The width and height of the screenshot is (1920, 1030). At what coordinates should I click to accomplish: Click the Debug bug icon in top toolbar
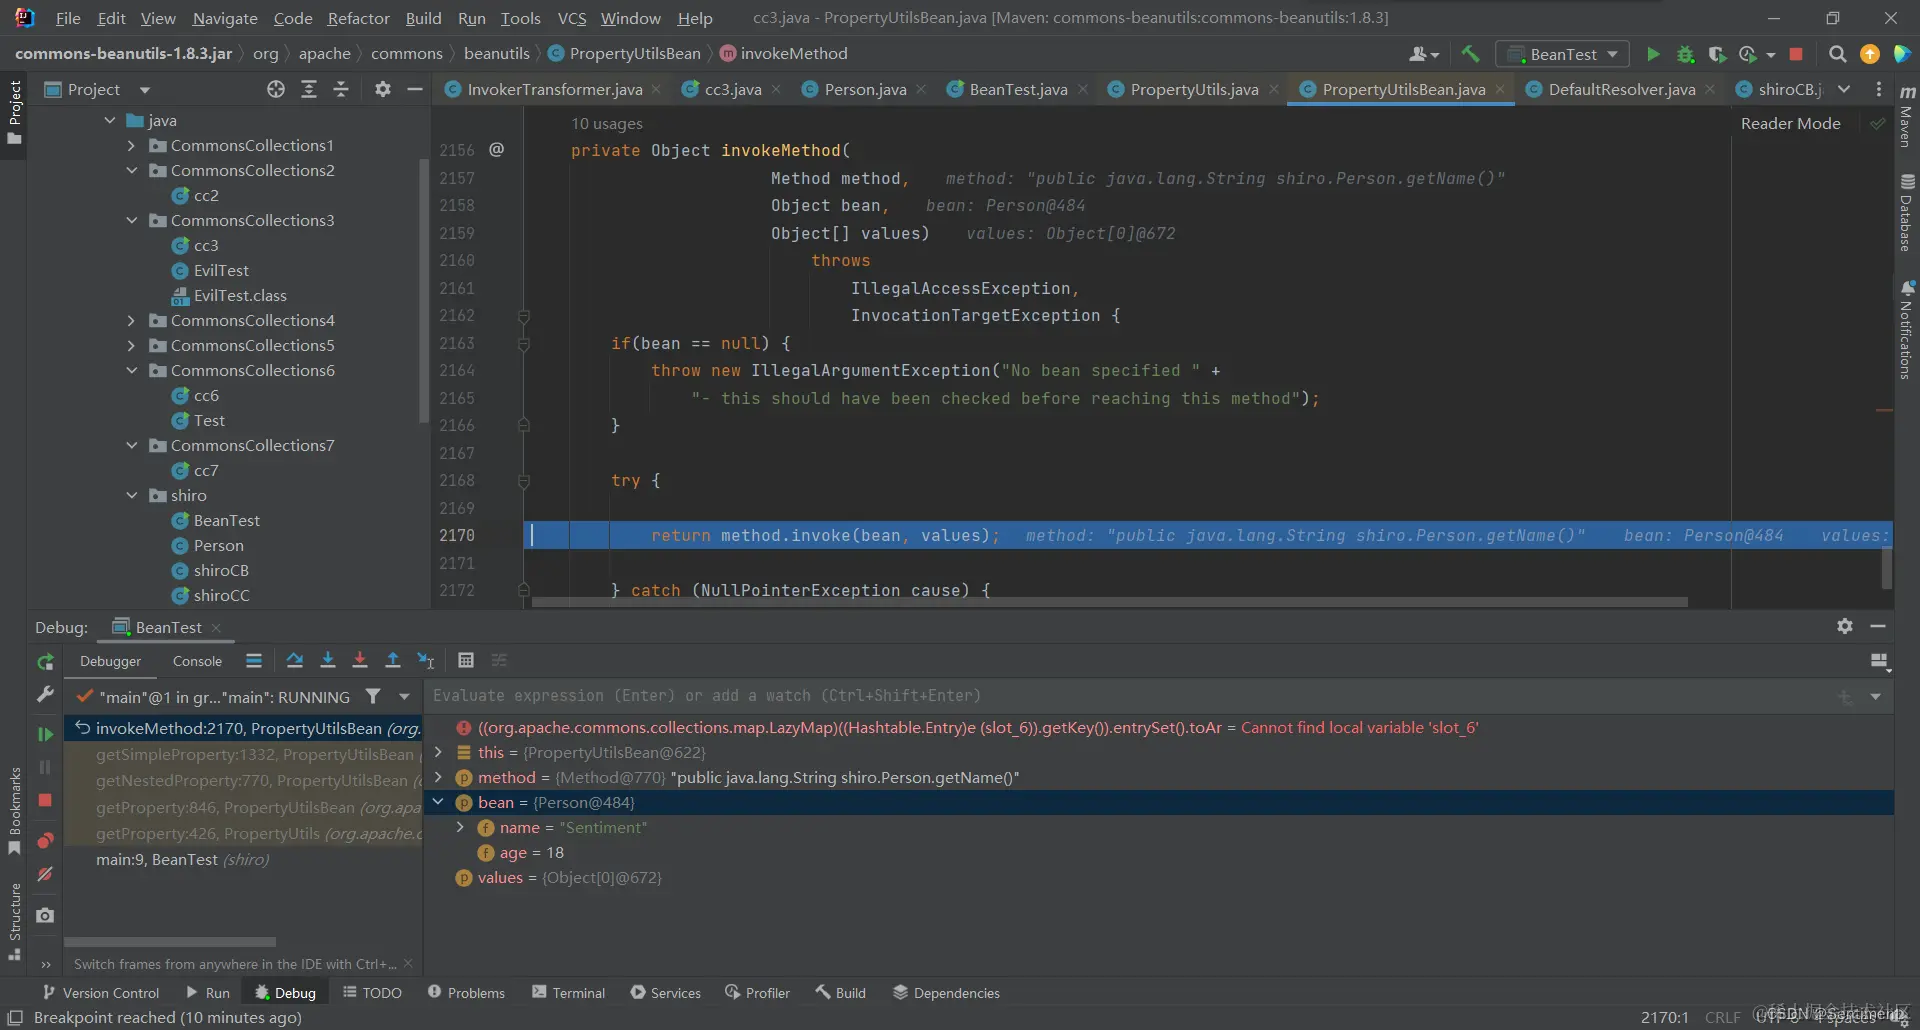pos(1685,54)
